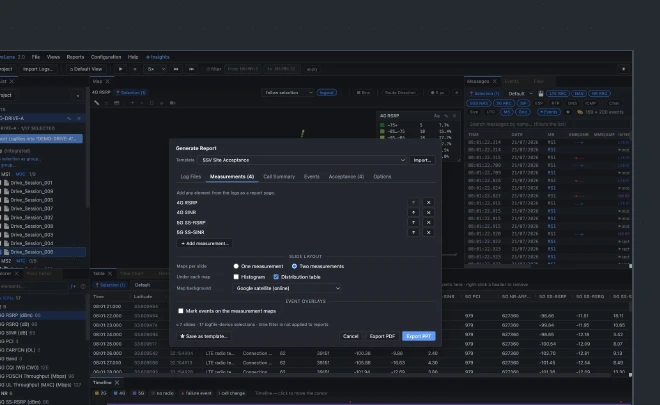
Task: Close the Map panel tab
Action: click(108, 81)
